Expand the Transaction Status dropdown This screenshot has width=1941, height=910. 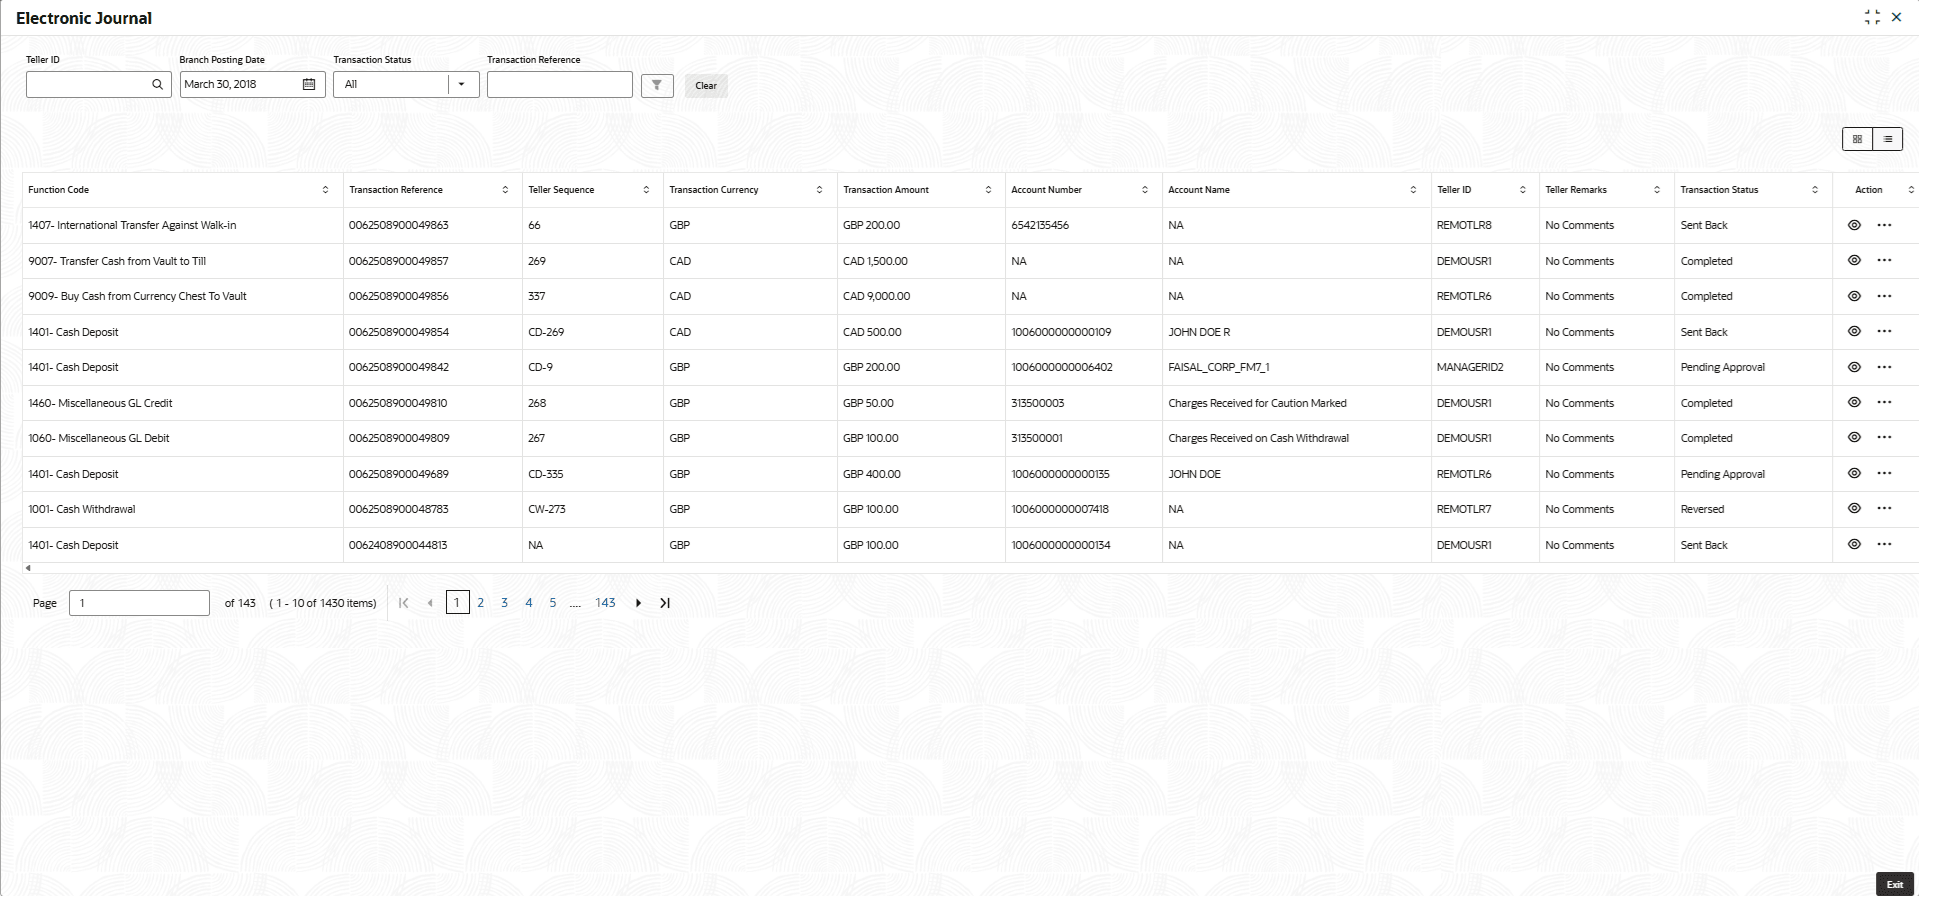click(x=461, y=85)
